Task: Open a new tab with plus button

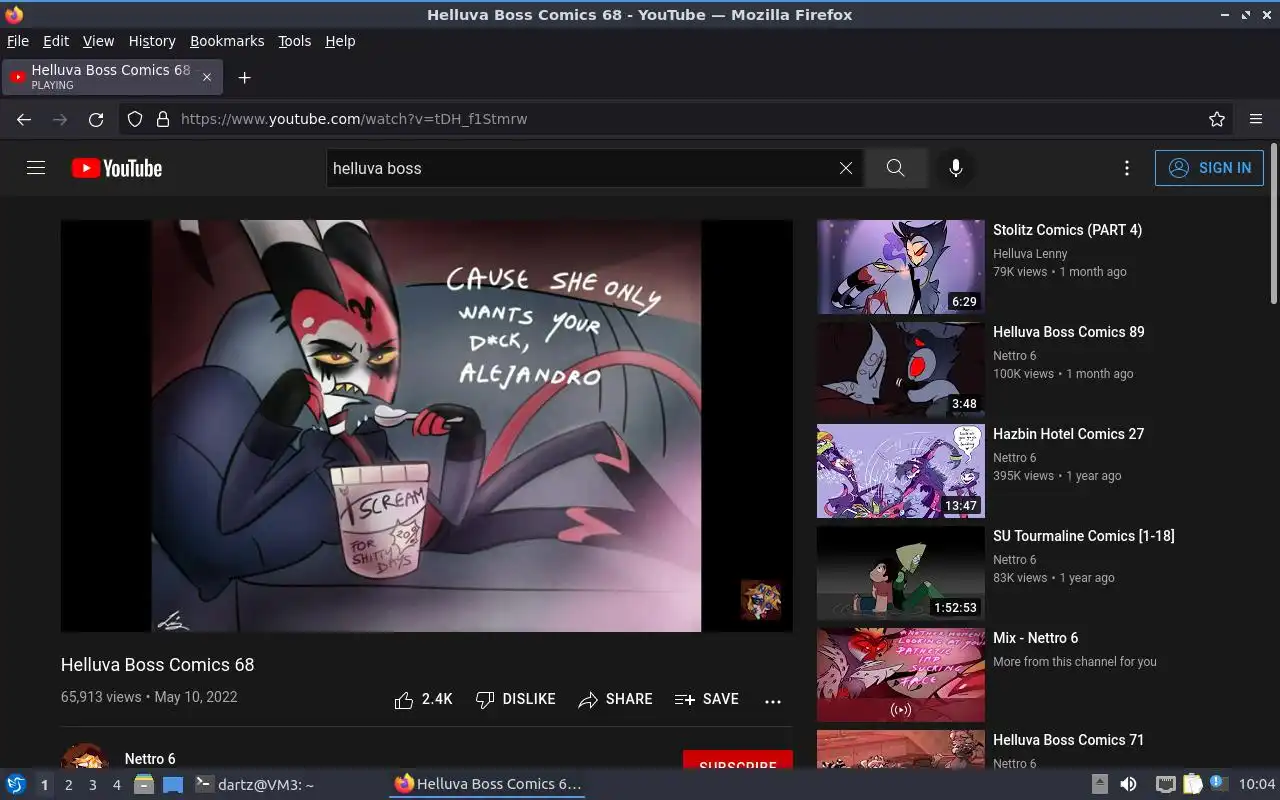Action: pos(244,77)
